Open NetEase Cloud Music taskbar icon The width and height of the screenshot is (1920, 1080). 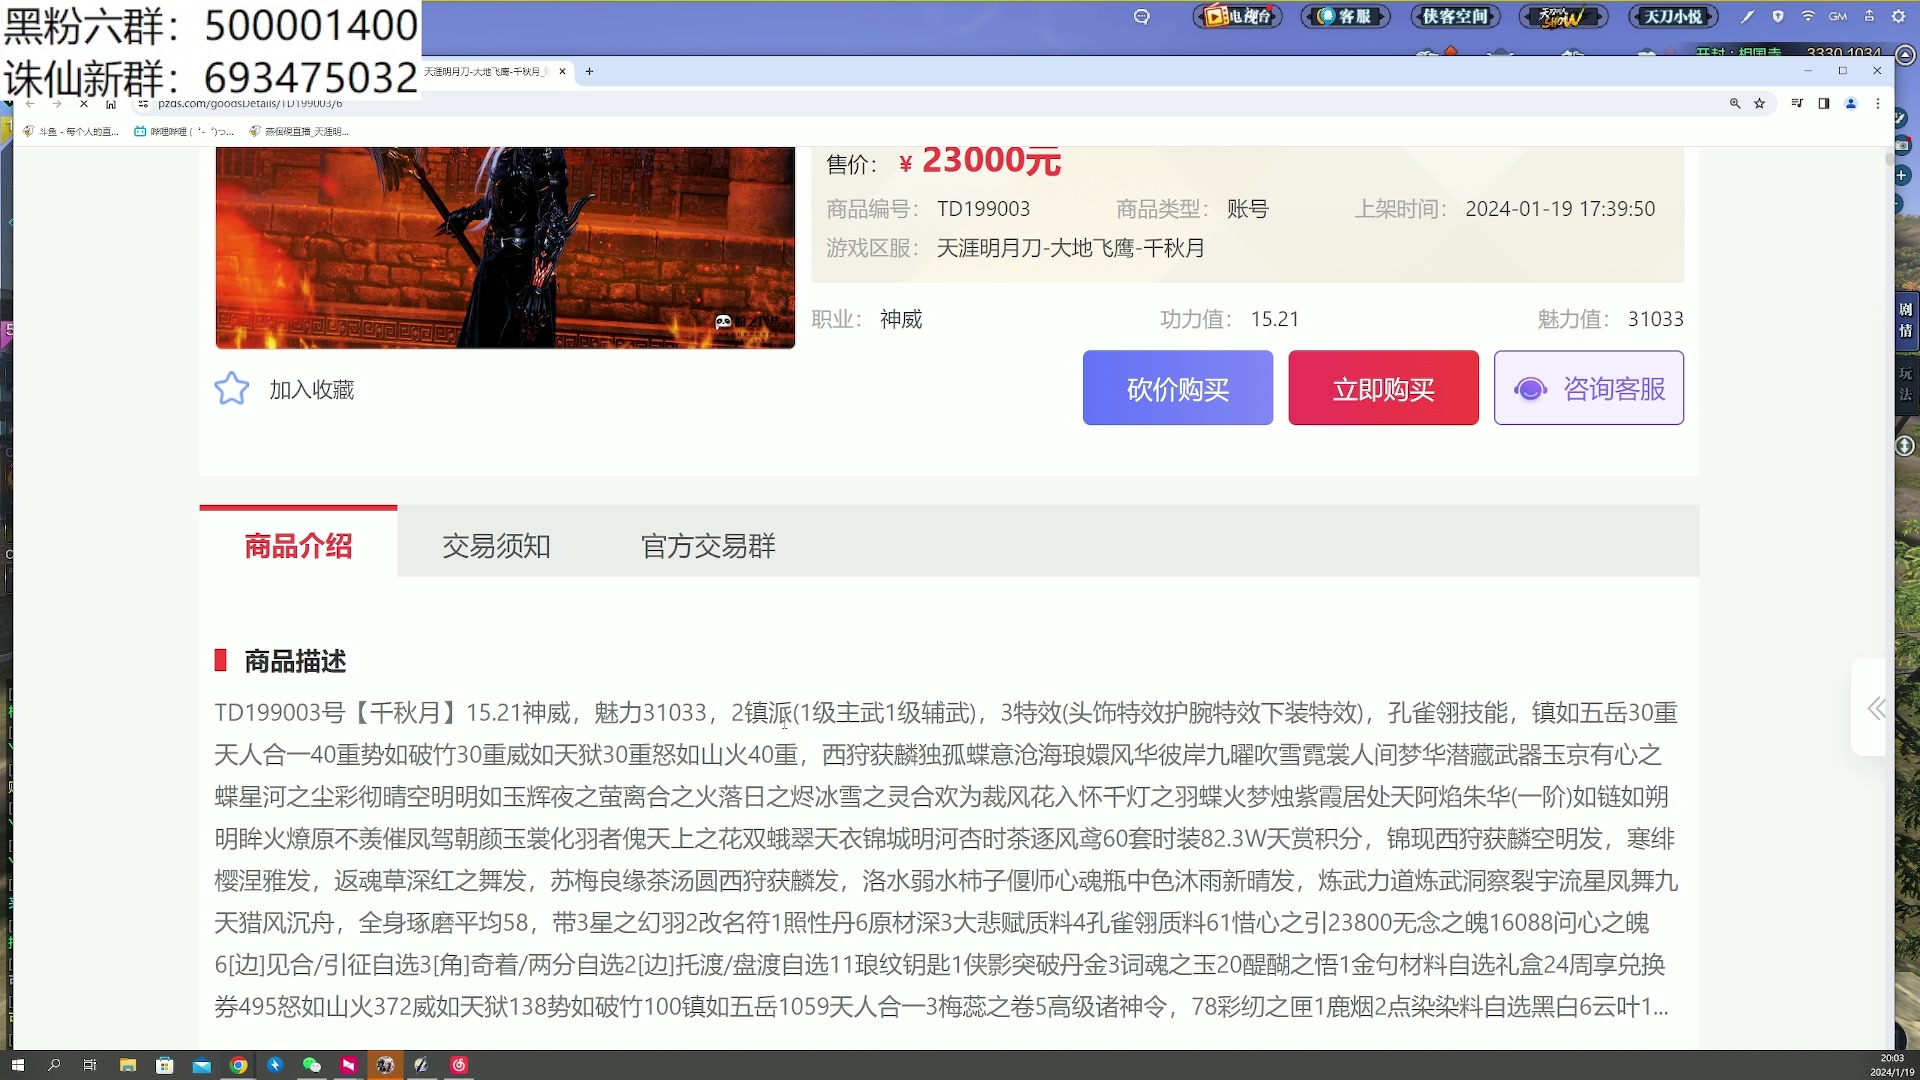459,1065
